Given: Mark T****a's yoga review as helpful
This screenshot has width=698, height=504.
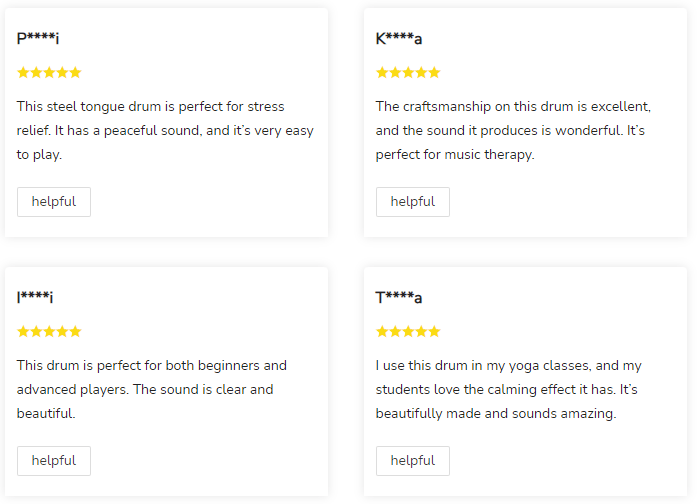Looking at the screenshot, I should coord(412,461).
